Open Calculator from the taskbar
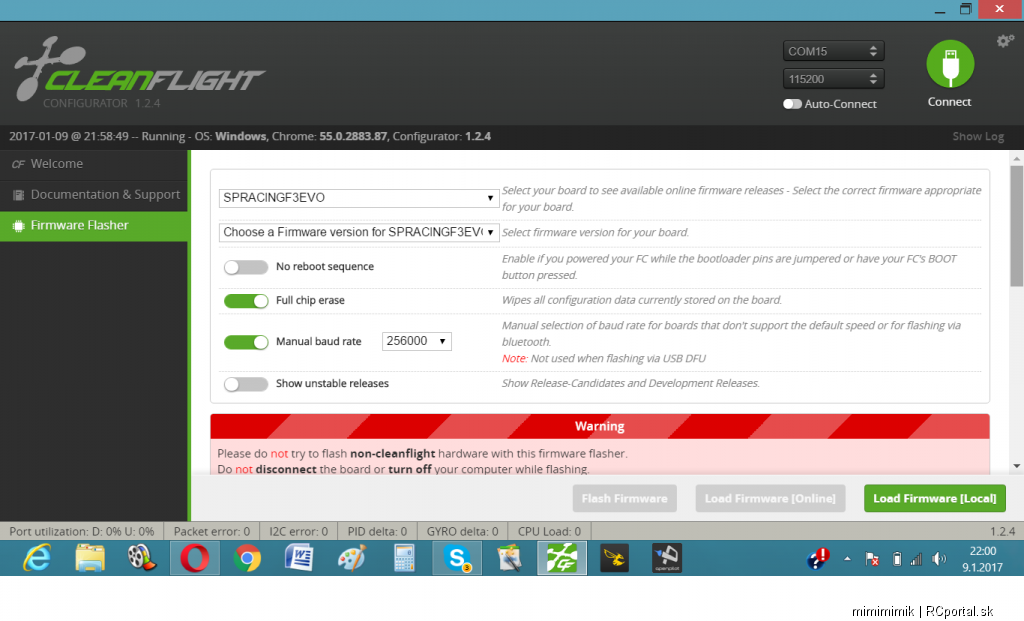The height and width of the screenshot is (621, 1024). 404,558
